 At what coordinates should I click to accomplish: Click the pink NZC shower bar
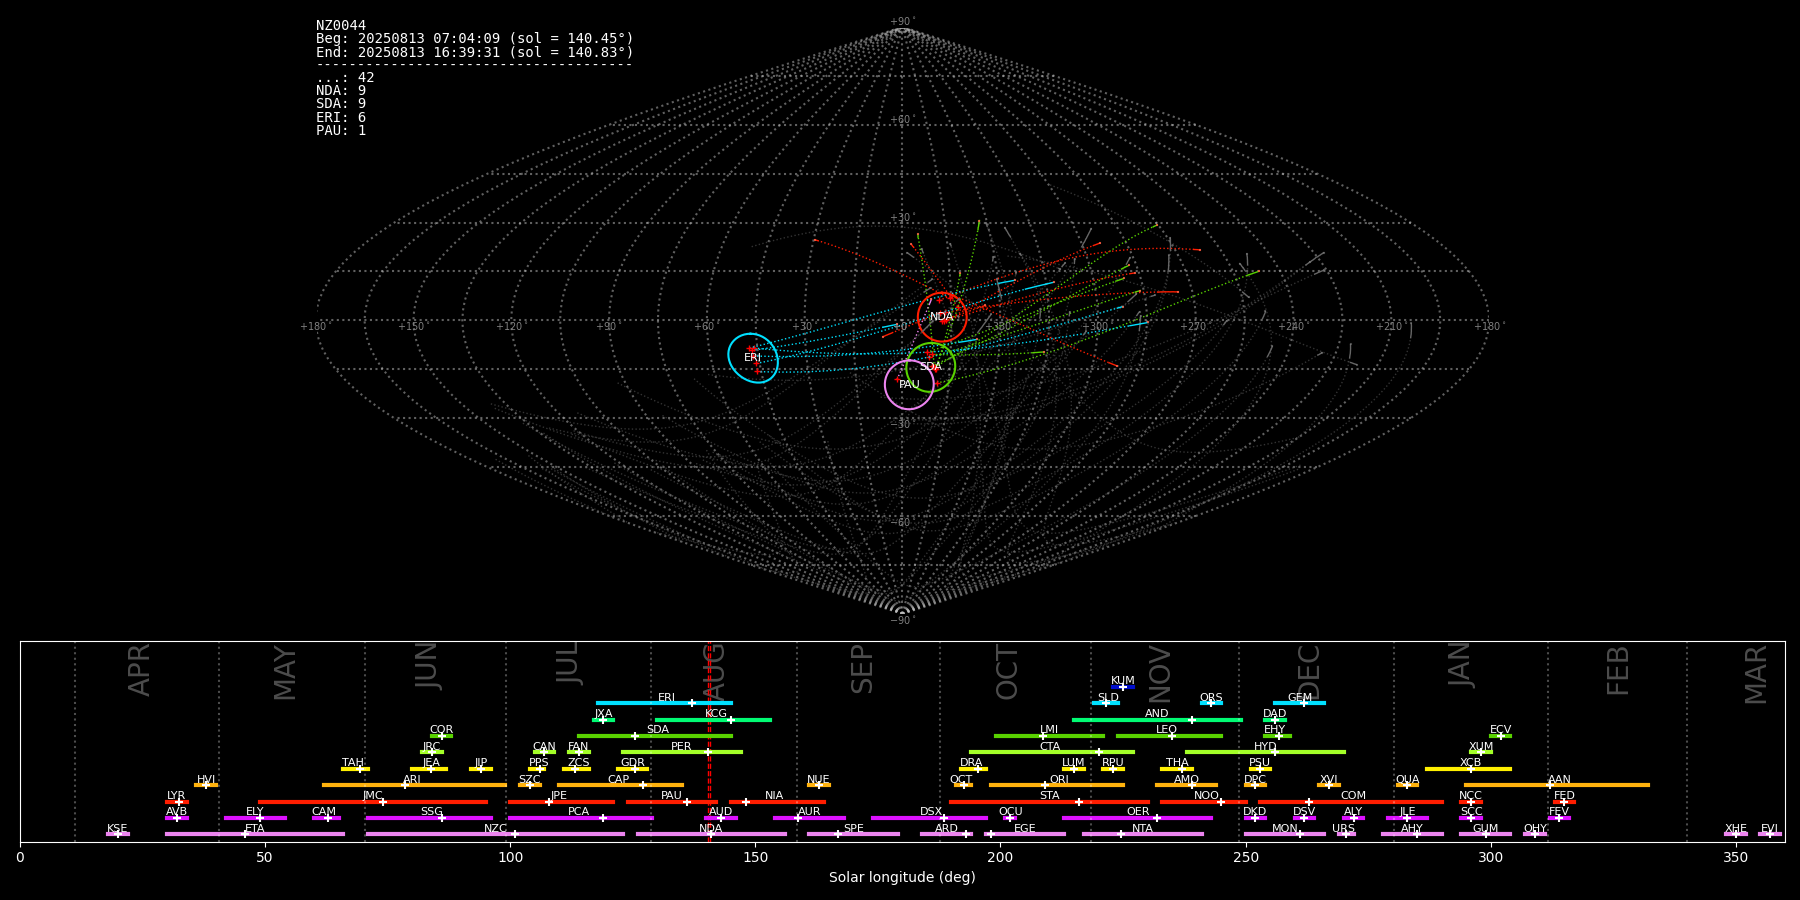[495, 834]
